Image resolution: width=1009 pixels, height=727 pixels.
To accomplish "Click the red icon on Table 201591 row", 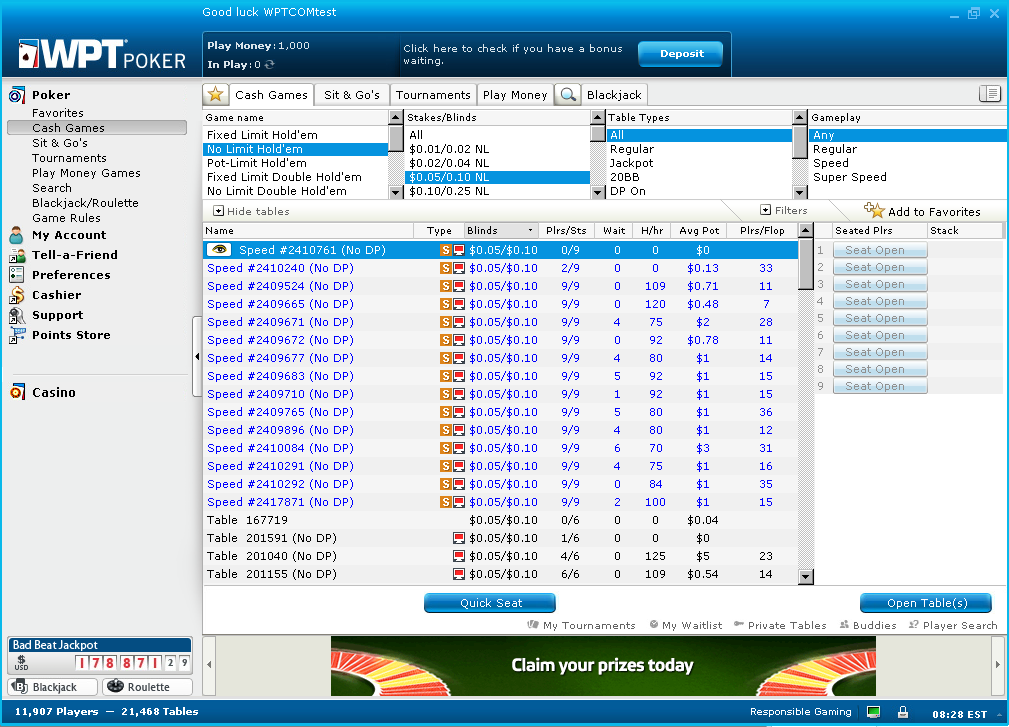I will point(459,538).
